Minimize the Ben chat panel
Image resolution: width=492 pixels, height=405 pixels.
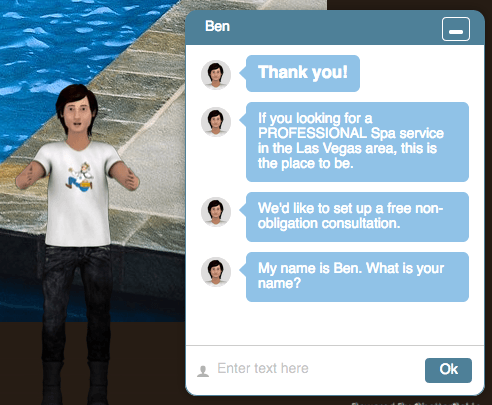(x=456, y=29)
